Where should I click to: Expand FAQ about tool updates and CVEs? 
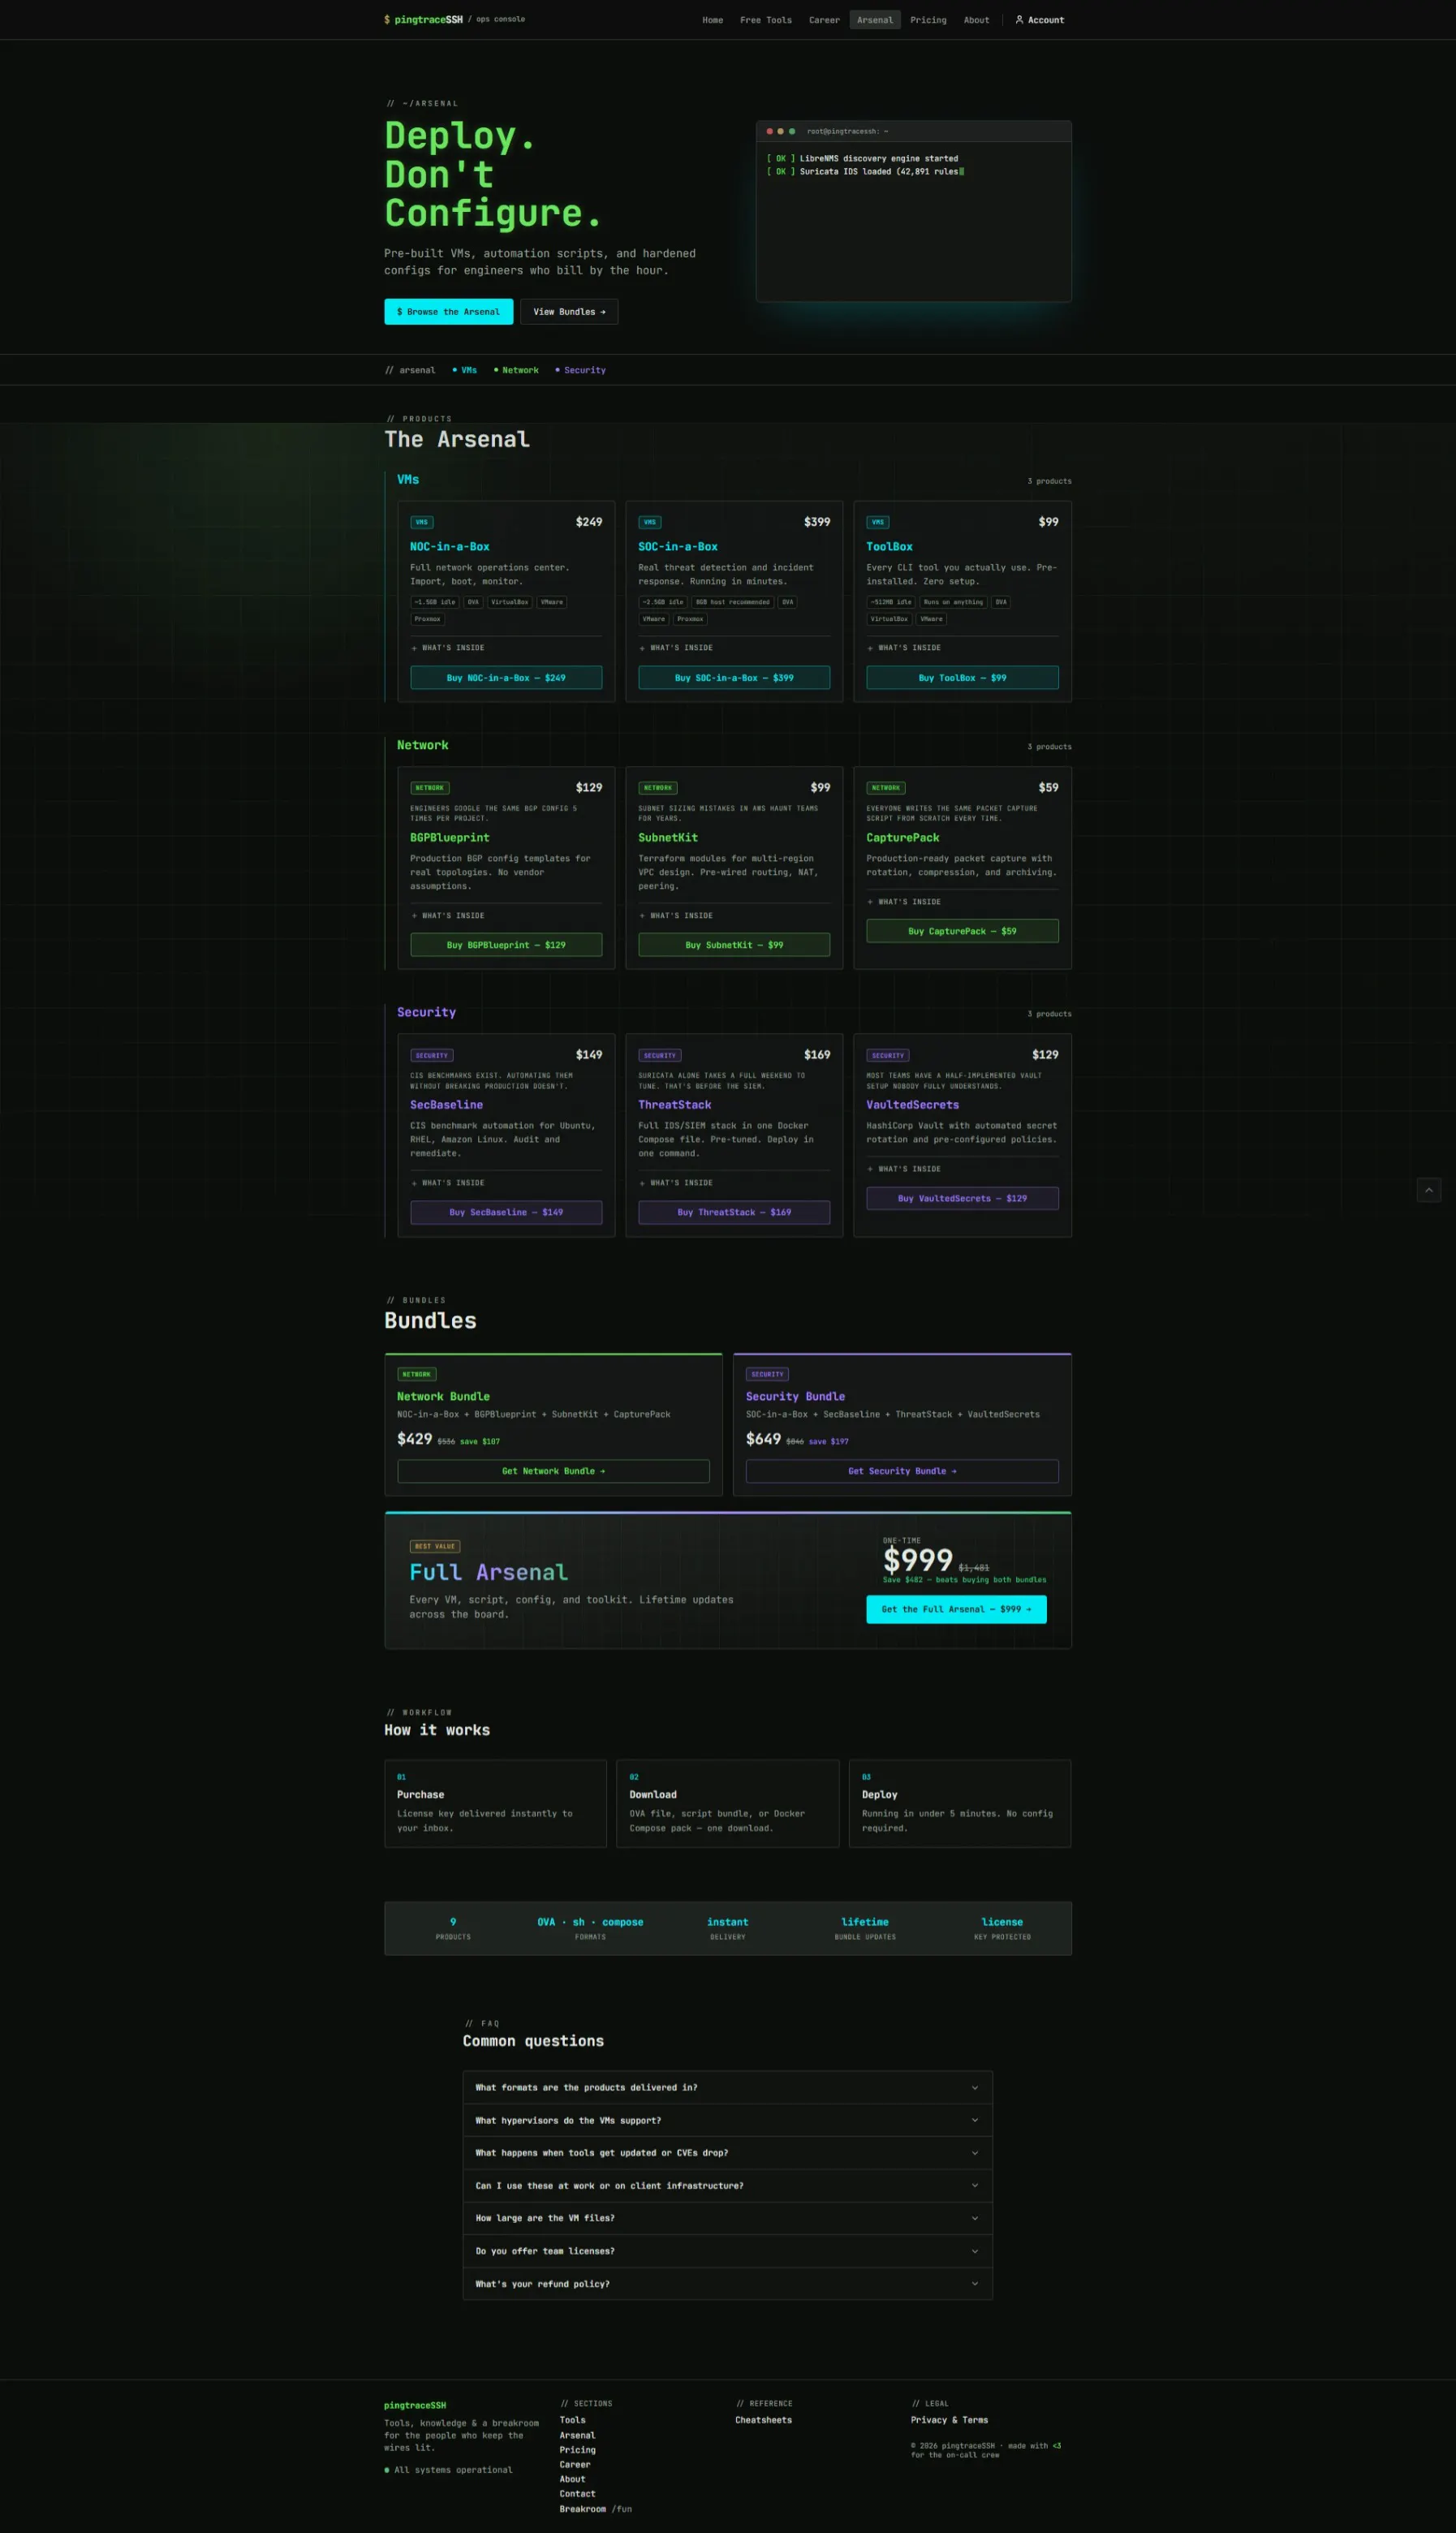[728, 2153]
